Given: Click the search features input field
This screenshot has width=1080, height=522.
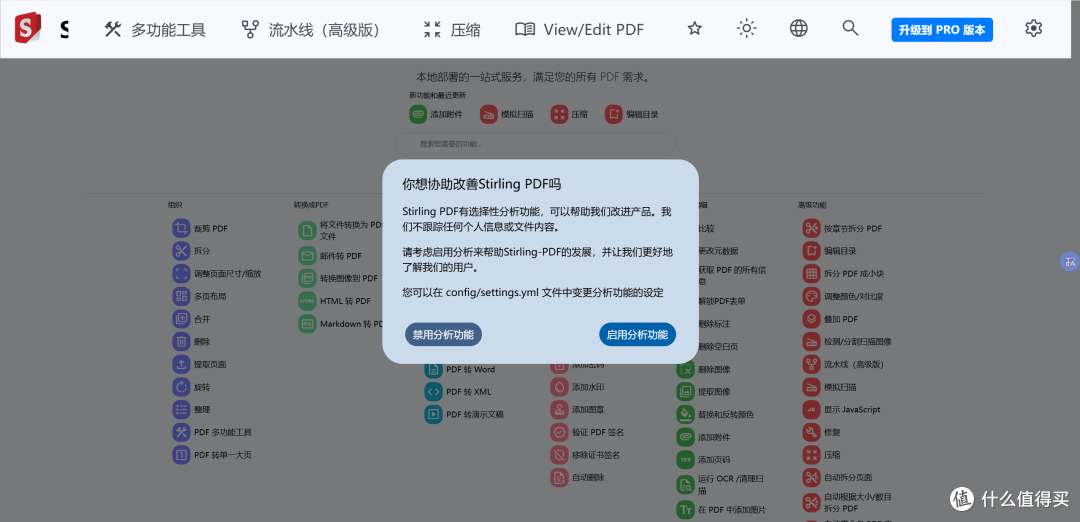Looking at the screenshot, I should (x=535, y=144).
